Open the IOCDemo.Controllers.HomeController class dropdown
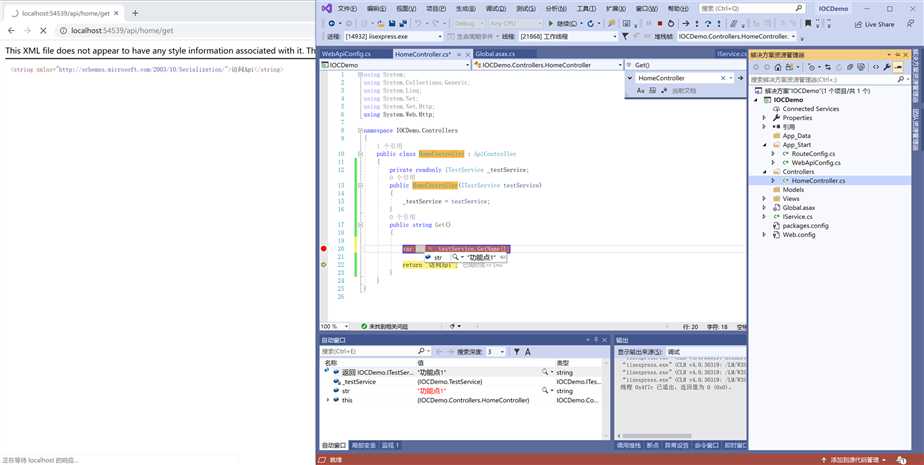This screenshot has width=924, height=465. pyautogui.click(x=547, y=65)
